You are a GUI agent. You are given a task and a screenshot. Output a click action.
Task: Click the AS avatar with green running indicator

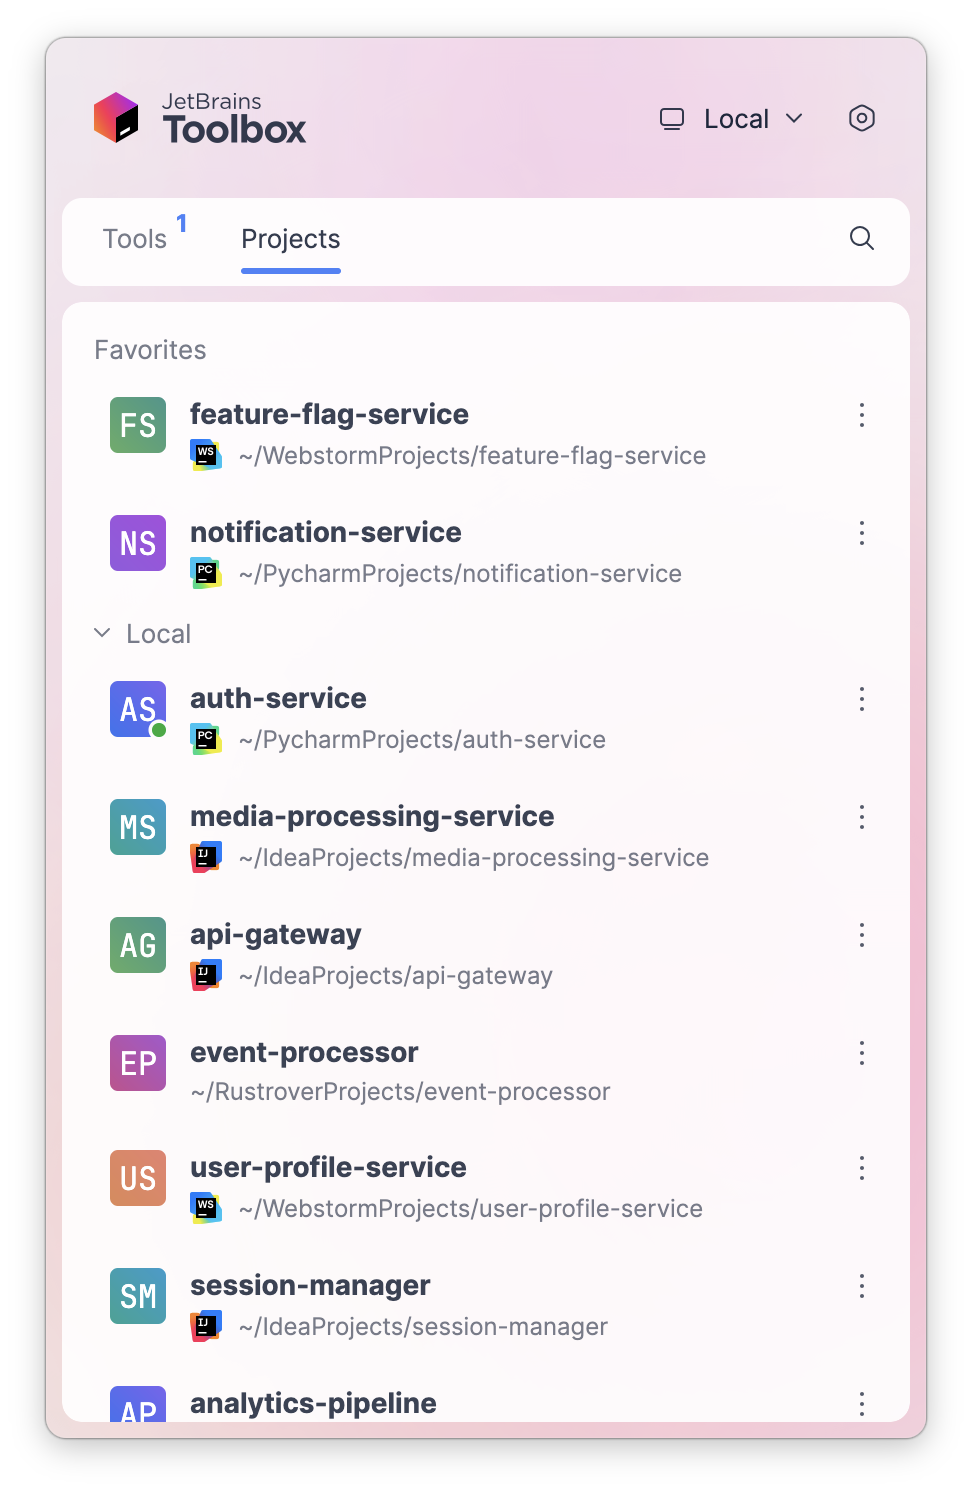coord(138,709)
